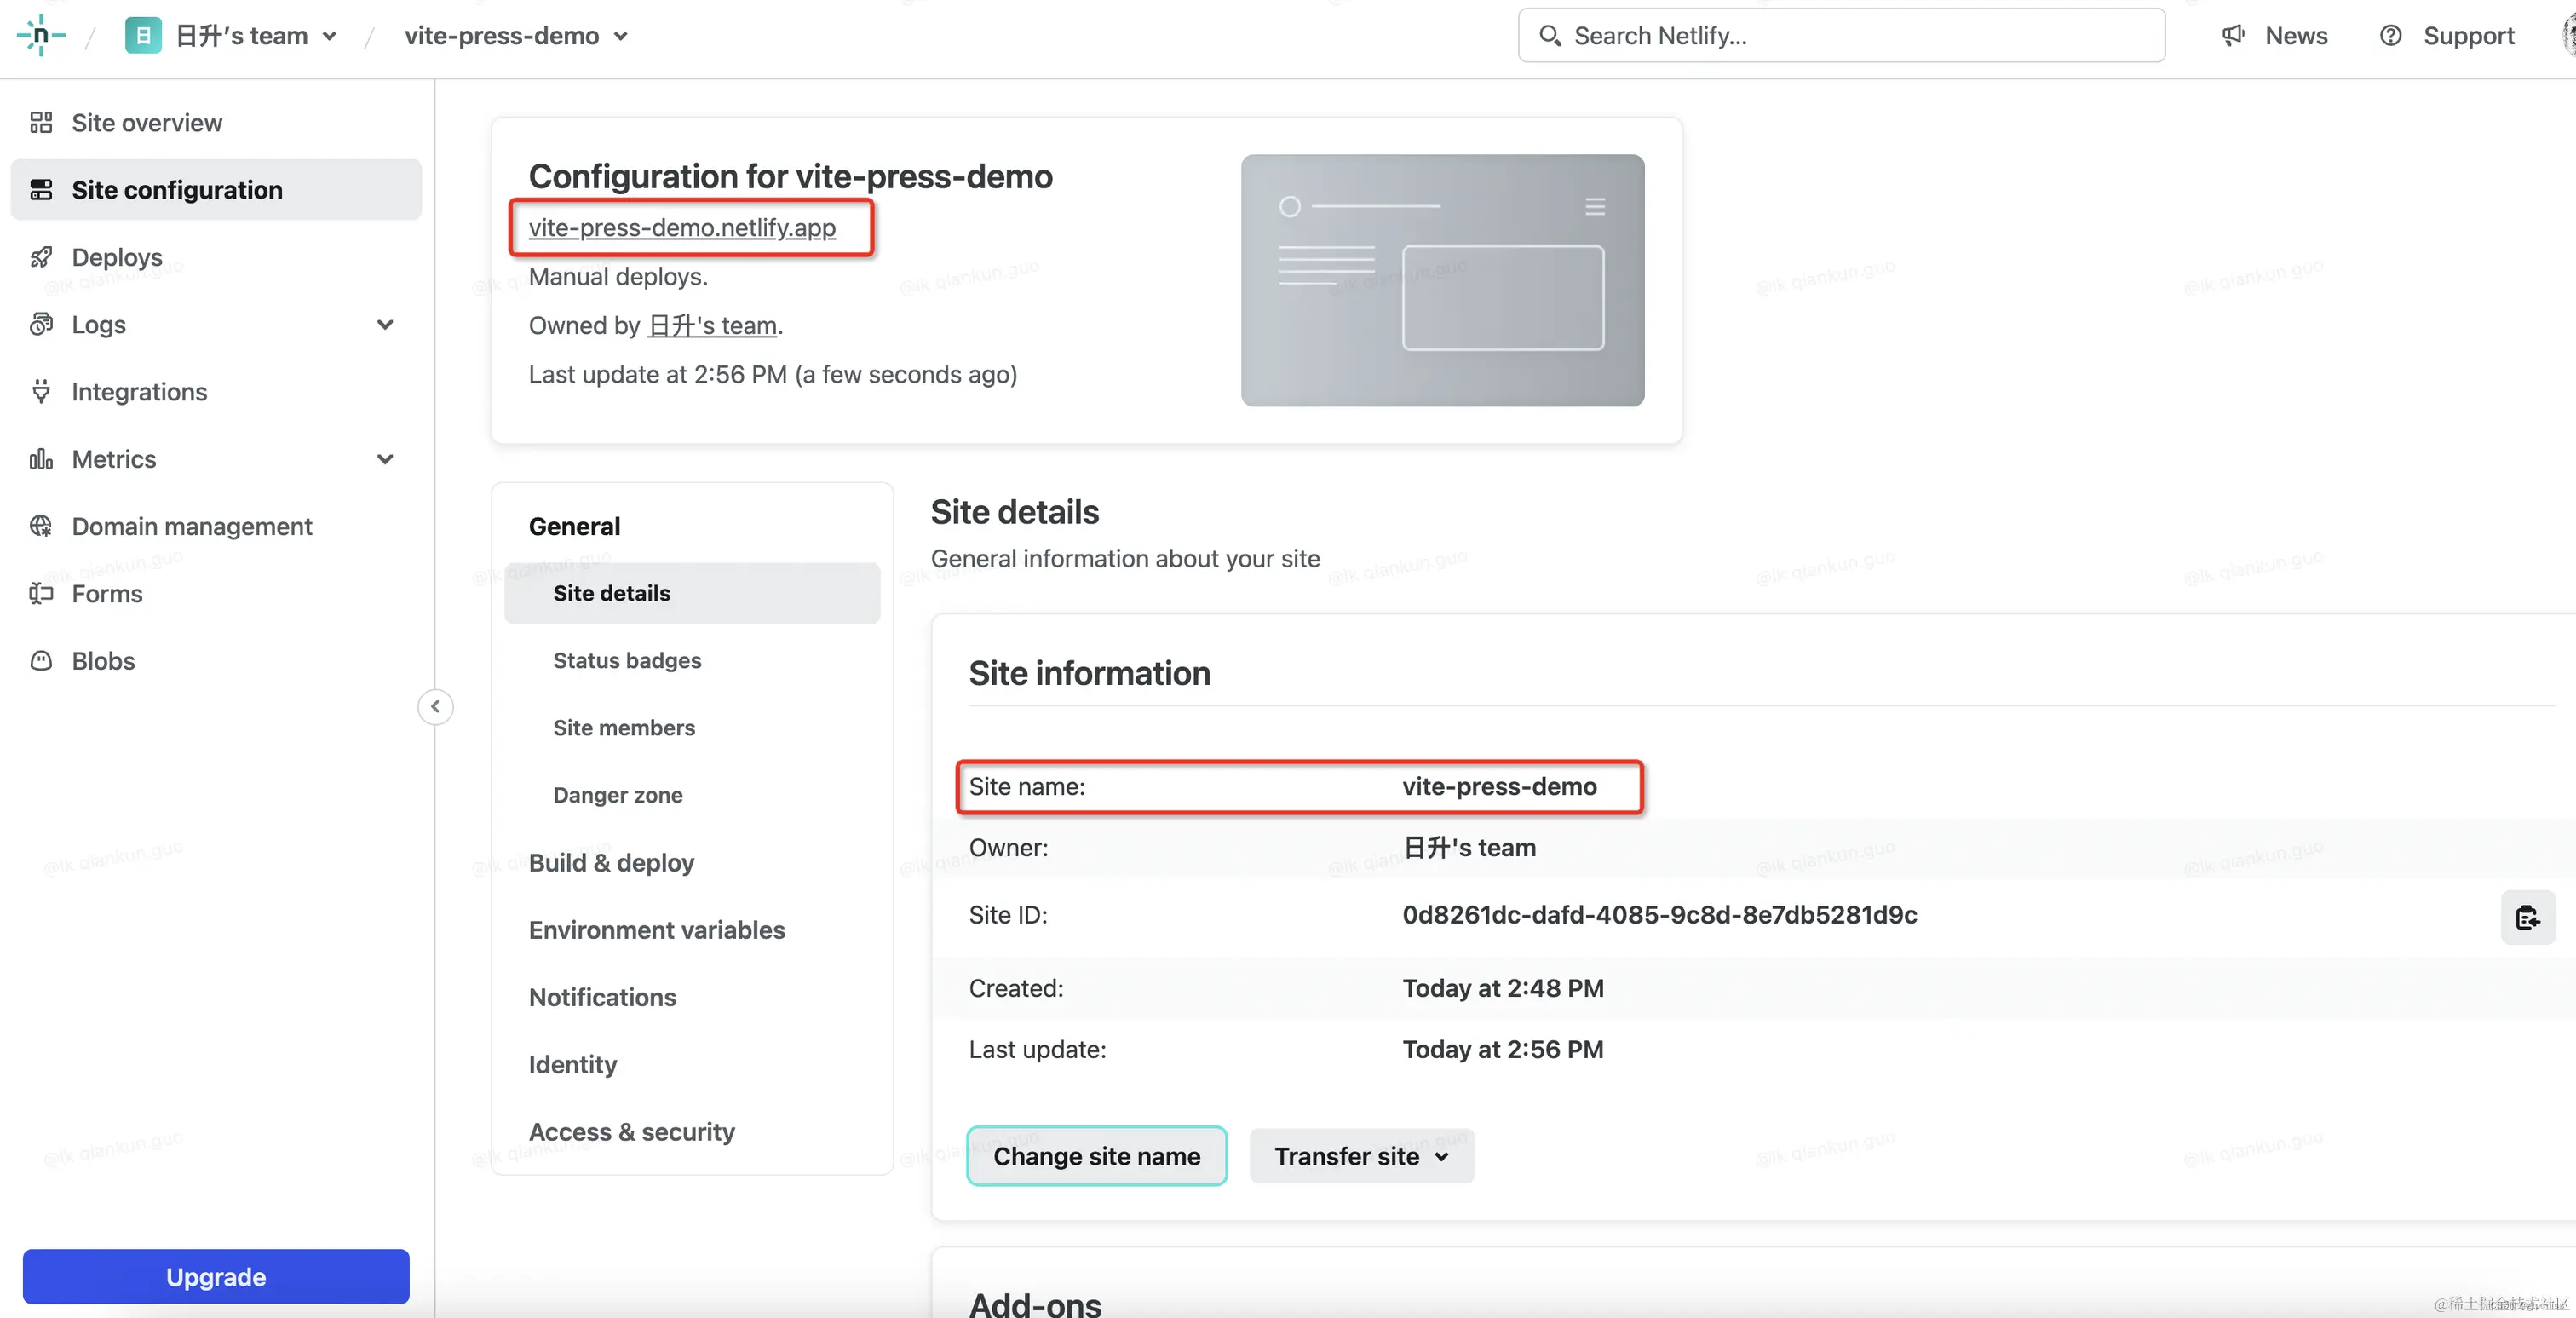Click the Support question mark icon

coord(2390,36)
